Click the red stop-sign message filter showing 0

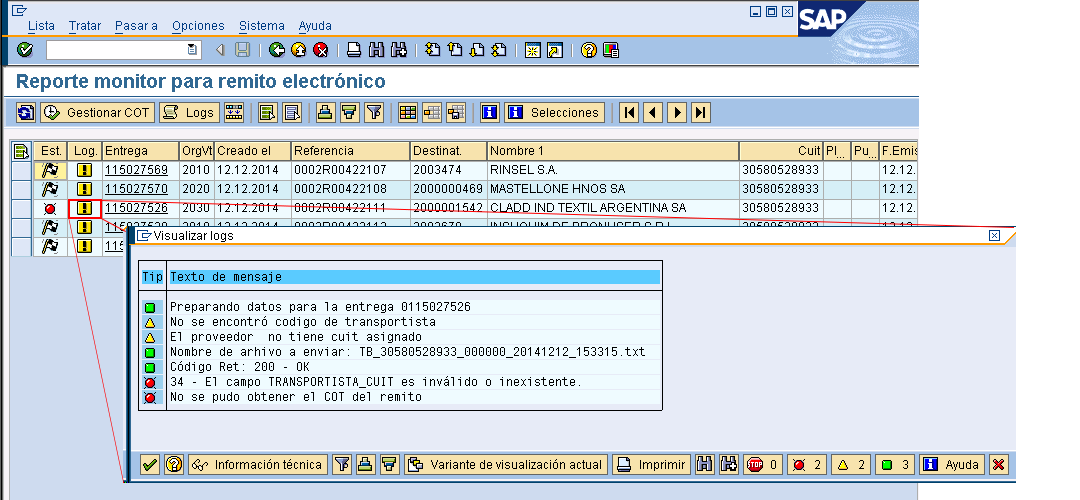pos(762,465)
